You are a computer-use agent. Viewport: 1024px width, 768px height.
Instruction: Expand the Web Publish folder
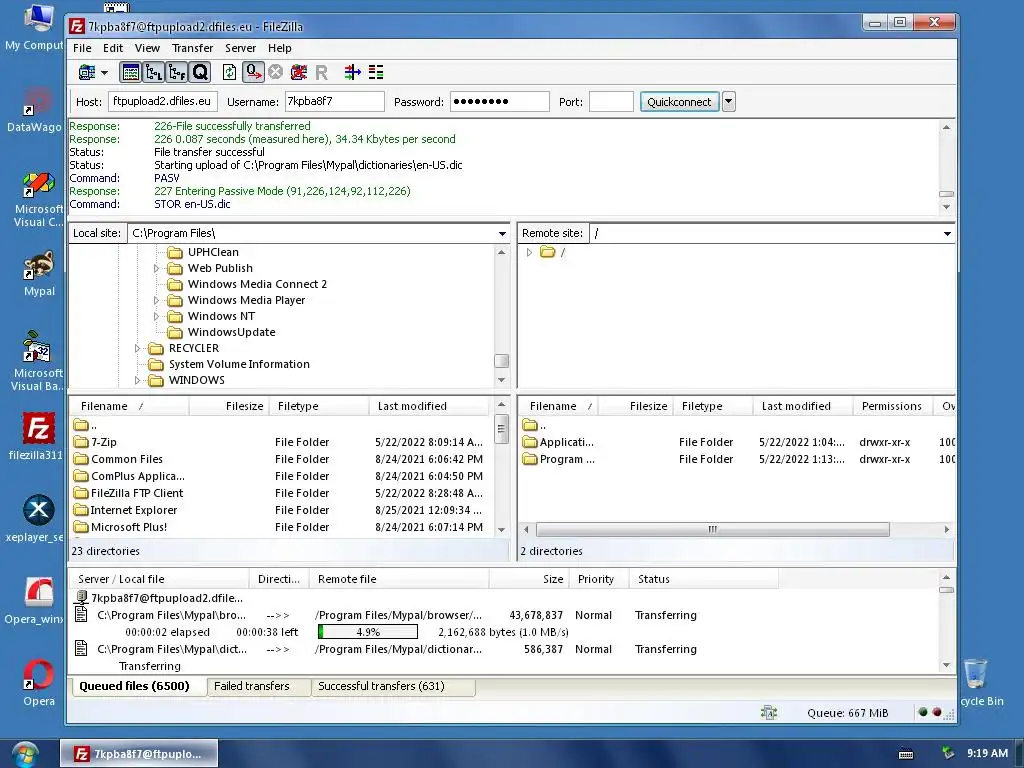(x=156, y=268)
